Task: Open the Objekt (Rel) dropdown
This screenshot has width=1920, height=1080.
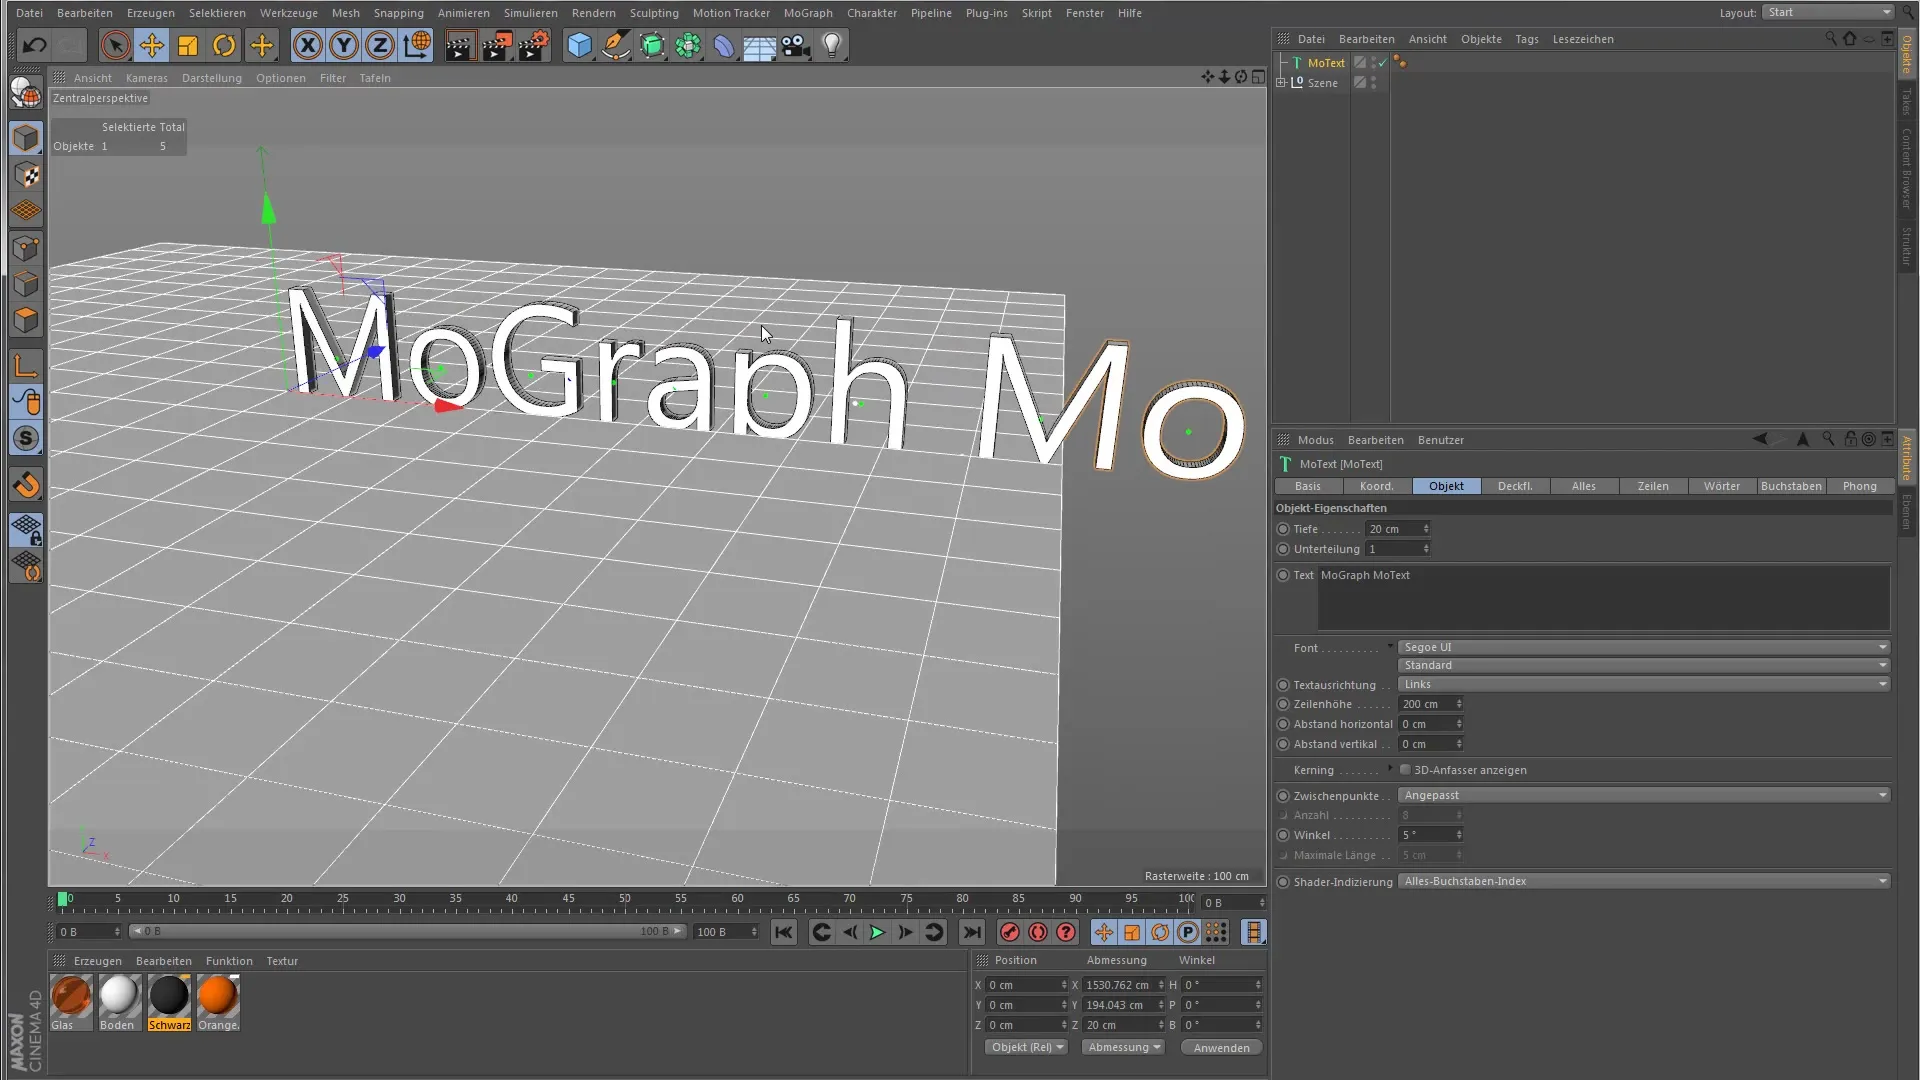Action: (x=1026, y=1047)
